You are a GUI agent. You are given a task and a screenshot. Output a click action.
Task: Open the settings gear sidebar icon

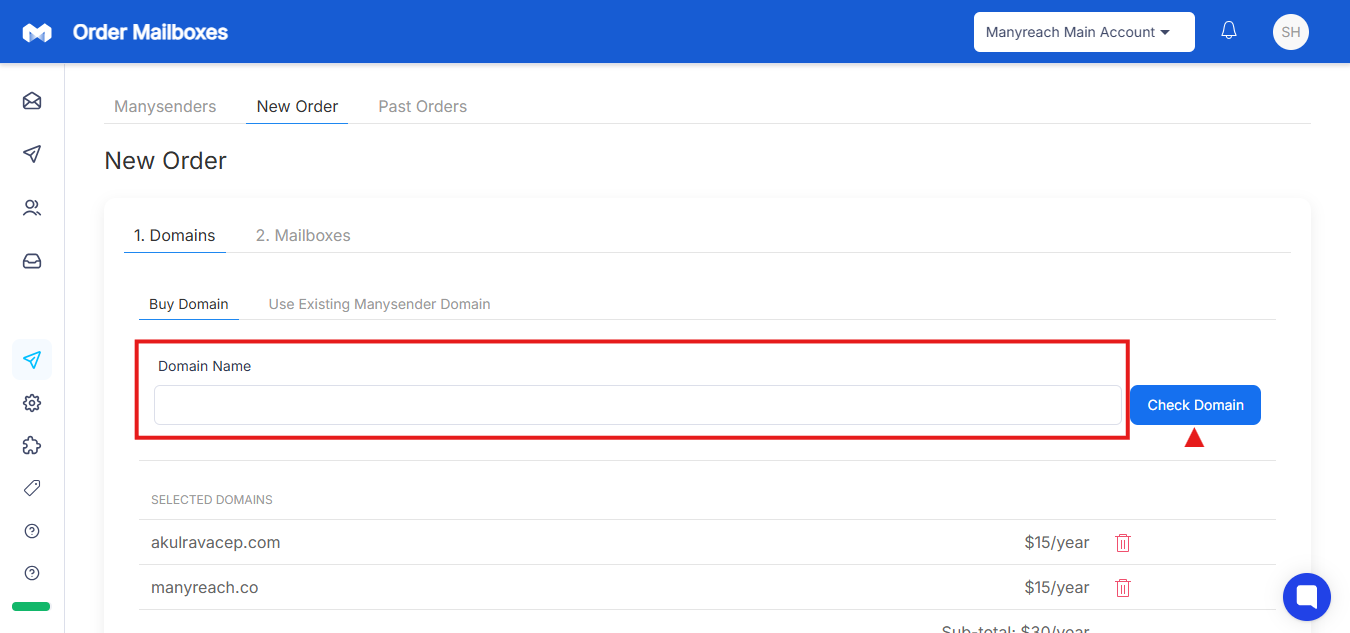pyautogui.click(x=32, y=403)
